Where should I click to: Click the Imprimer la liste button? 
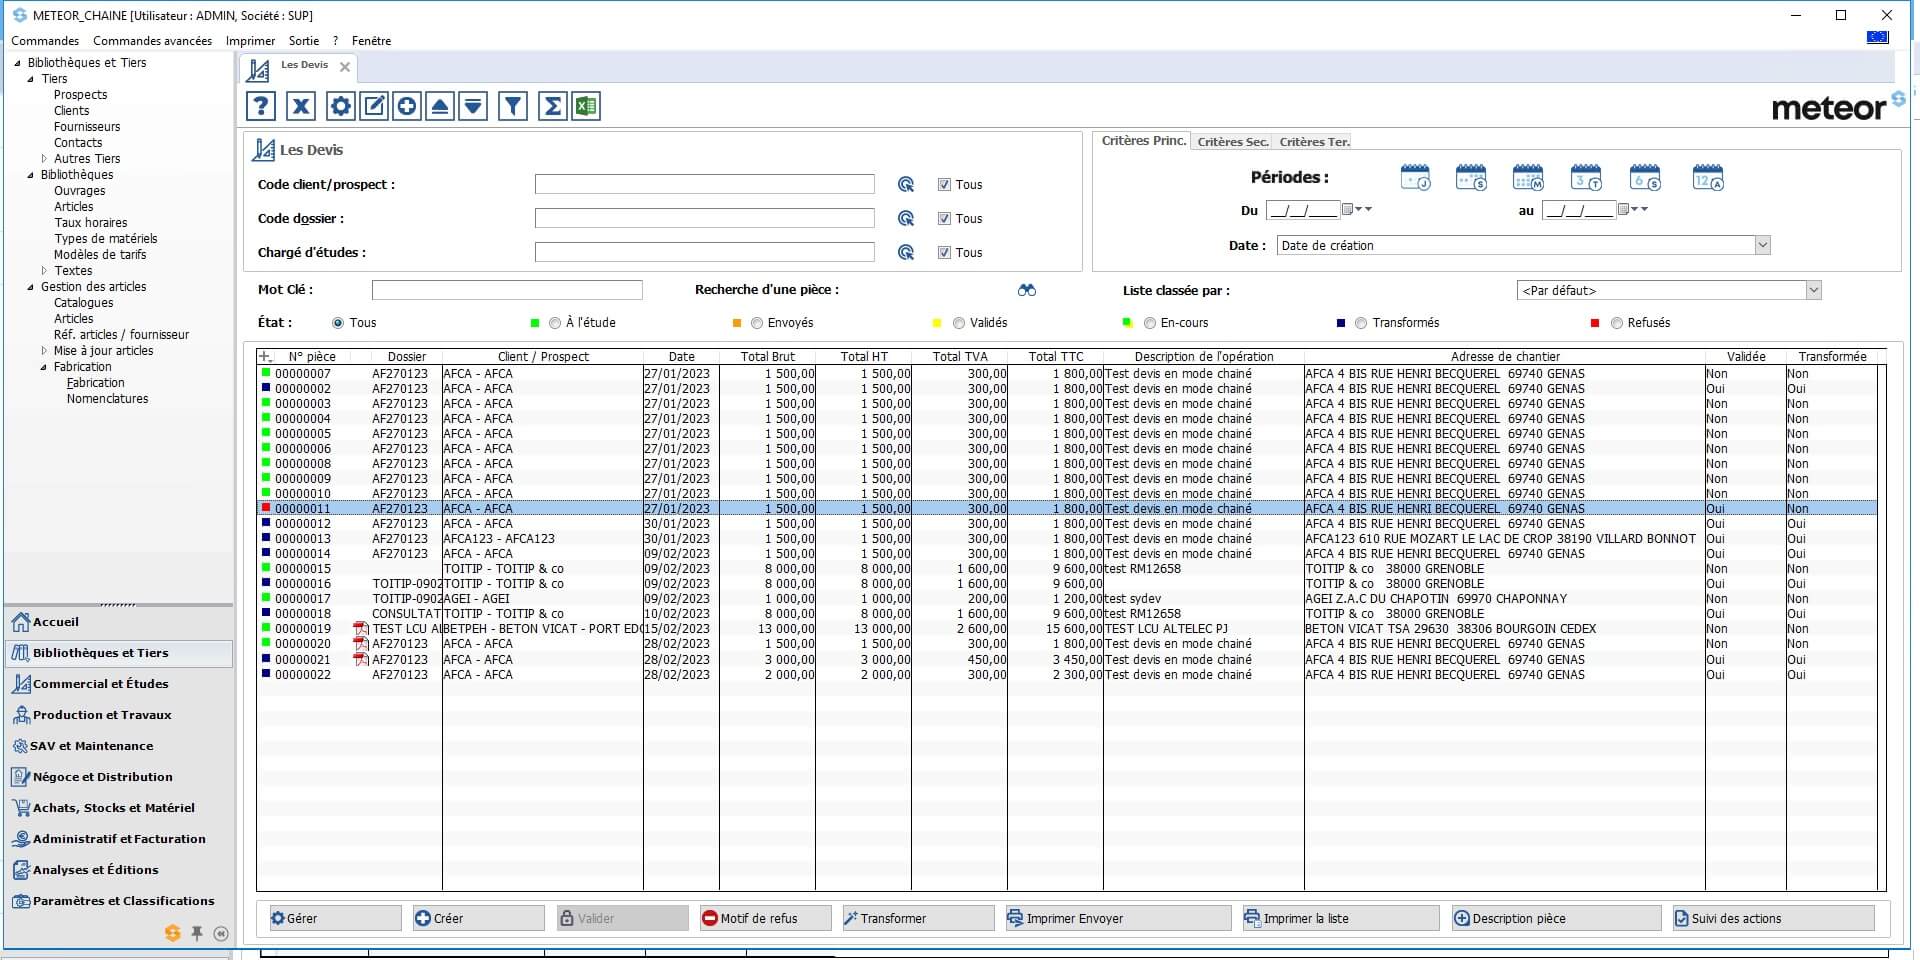(x=1340, y=918)
